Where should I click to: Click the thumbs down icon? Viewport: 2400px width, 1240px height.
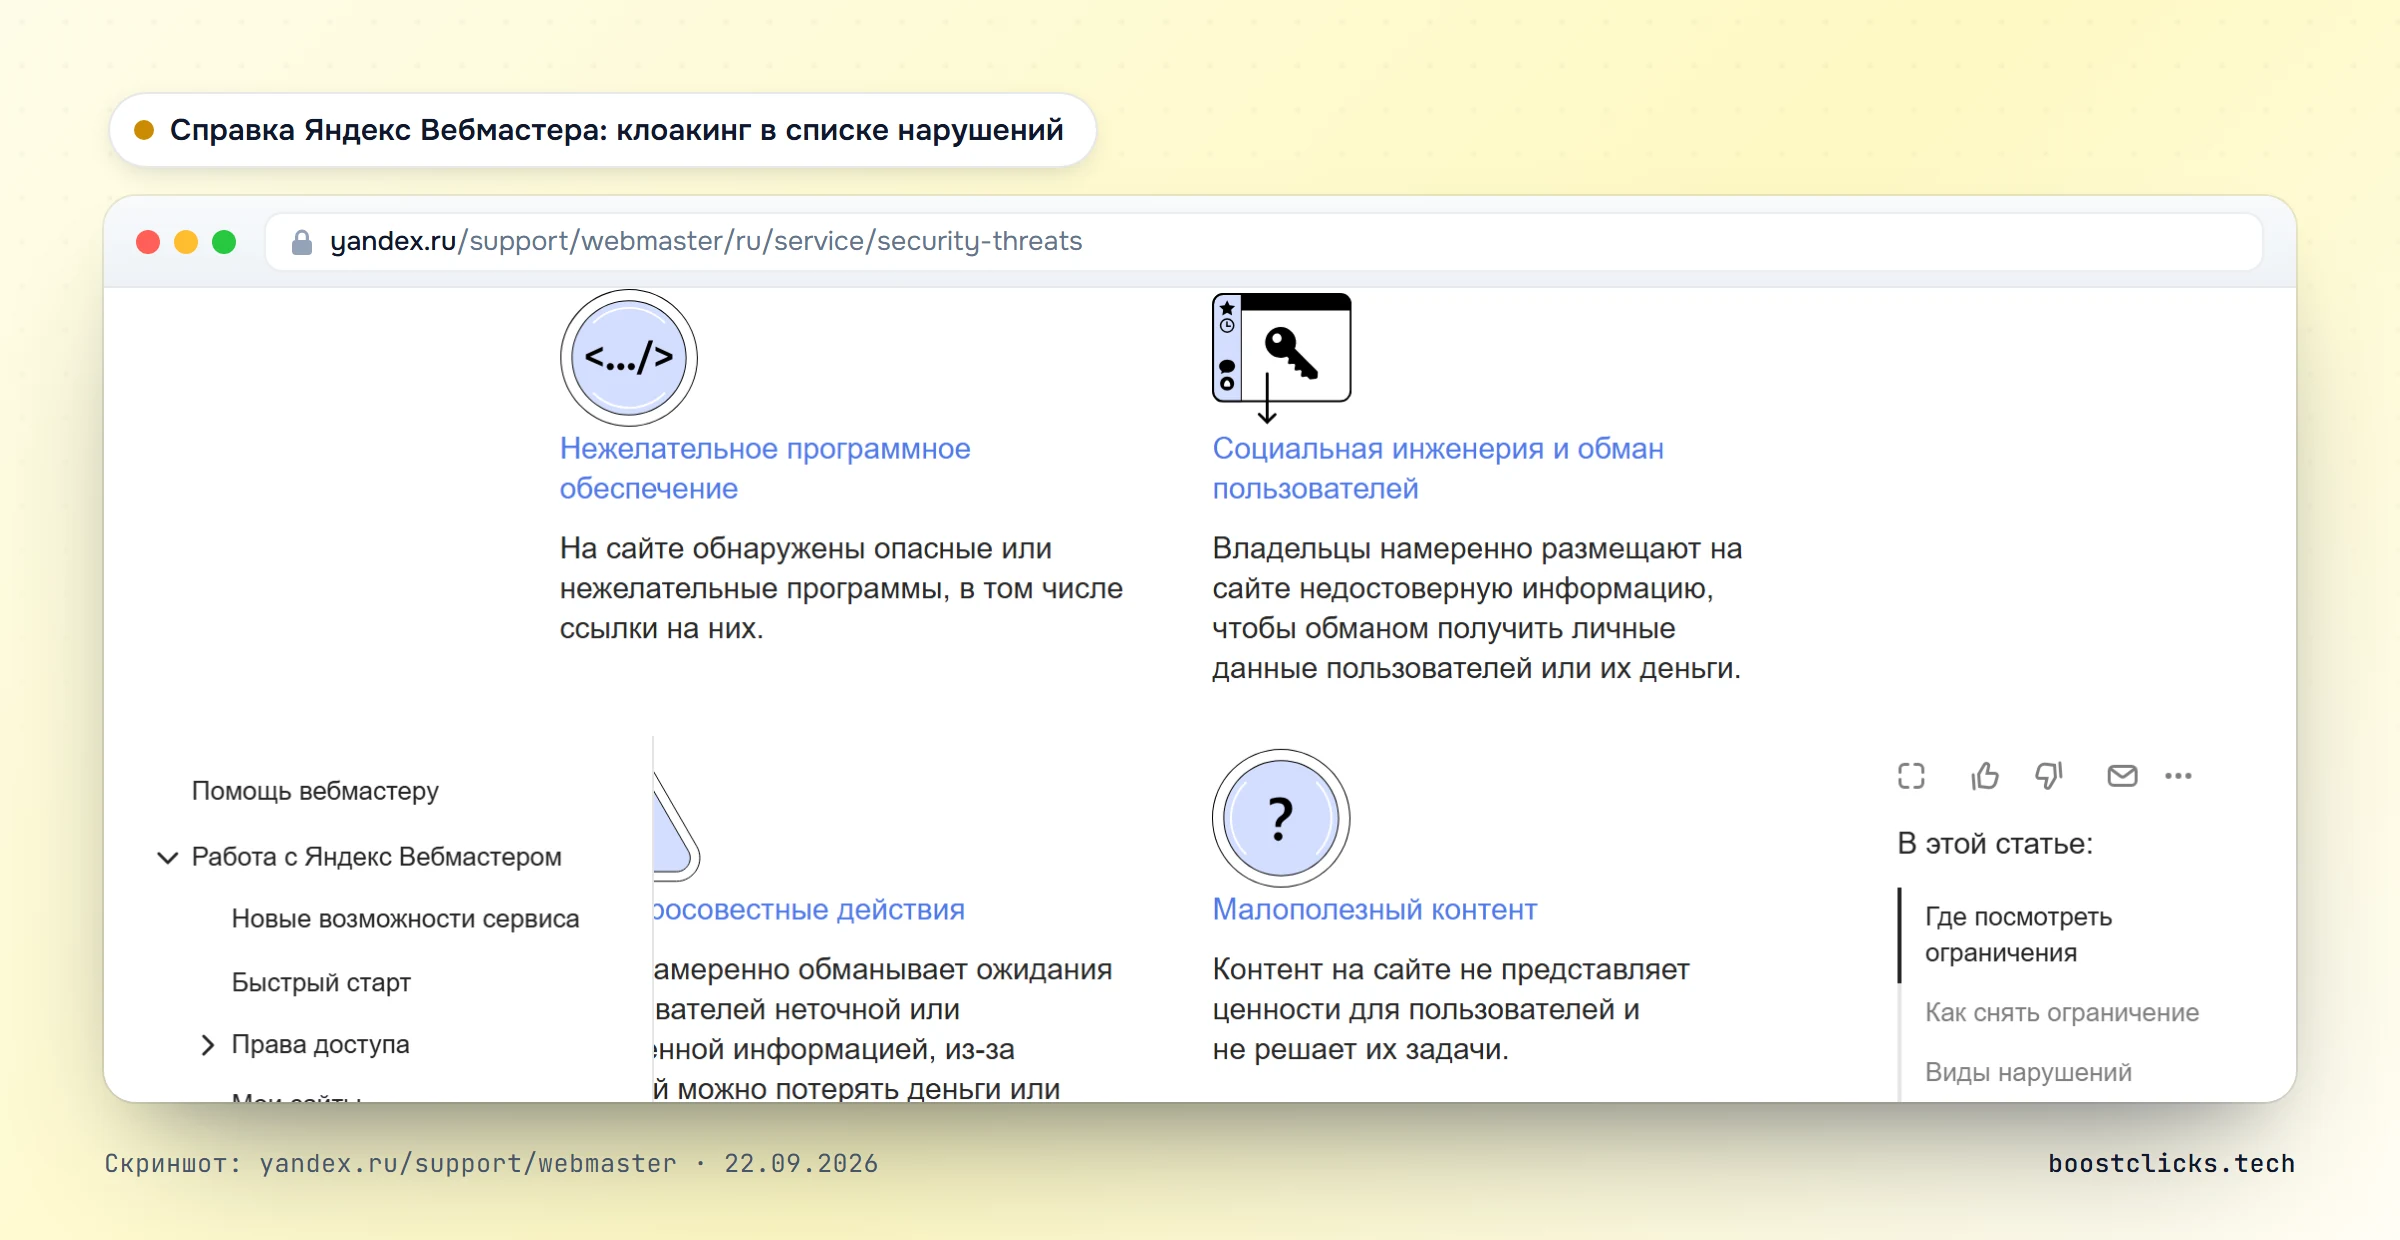pos(2049,776)
